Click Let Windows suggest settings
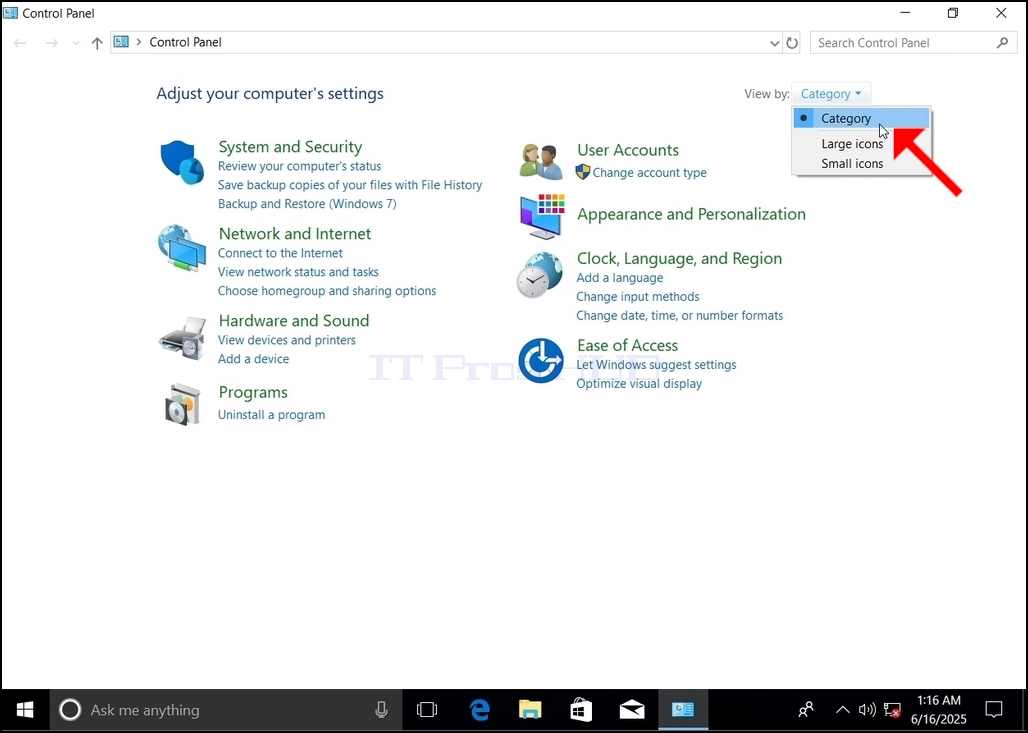The height and width of the screenshot is (733, 1028). (656, 365)
